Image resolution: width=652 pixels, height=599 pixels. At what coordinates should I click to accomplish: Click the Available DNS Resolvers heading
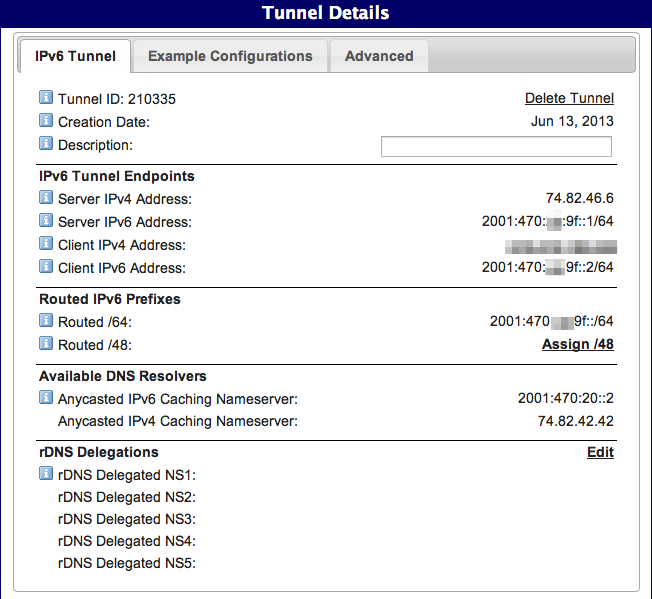point(123,376)
